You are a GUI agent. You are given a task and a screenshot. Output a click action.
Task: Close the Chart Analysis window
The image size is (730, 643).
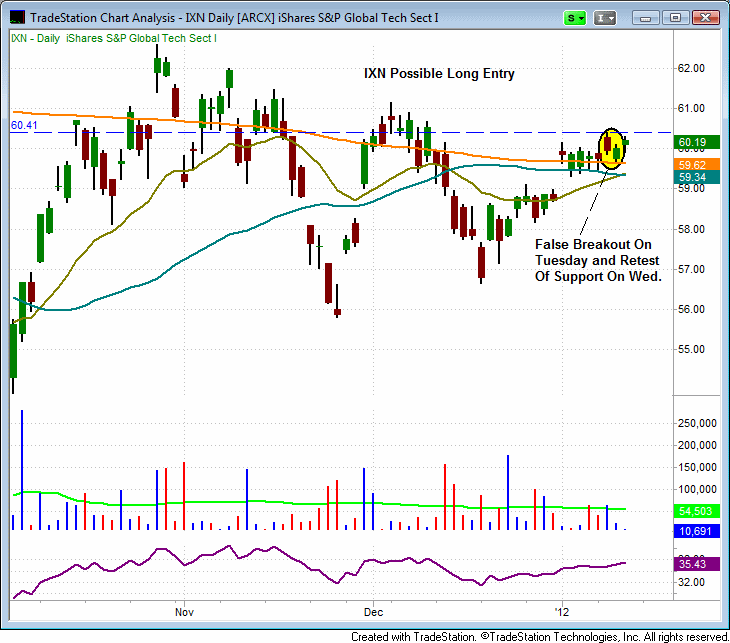705,18
